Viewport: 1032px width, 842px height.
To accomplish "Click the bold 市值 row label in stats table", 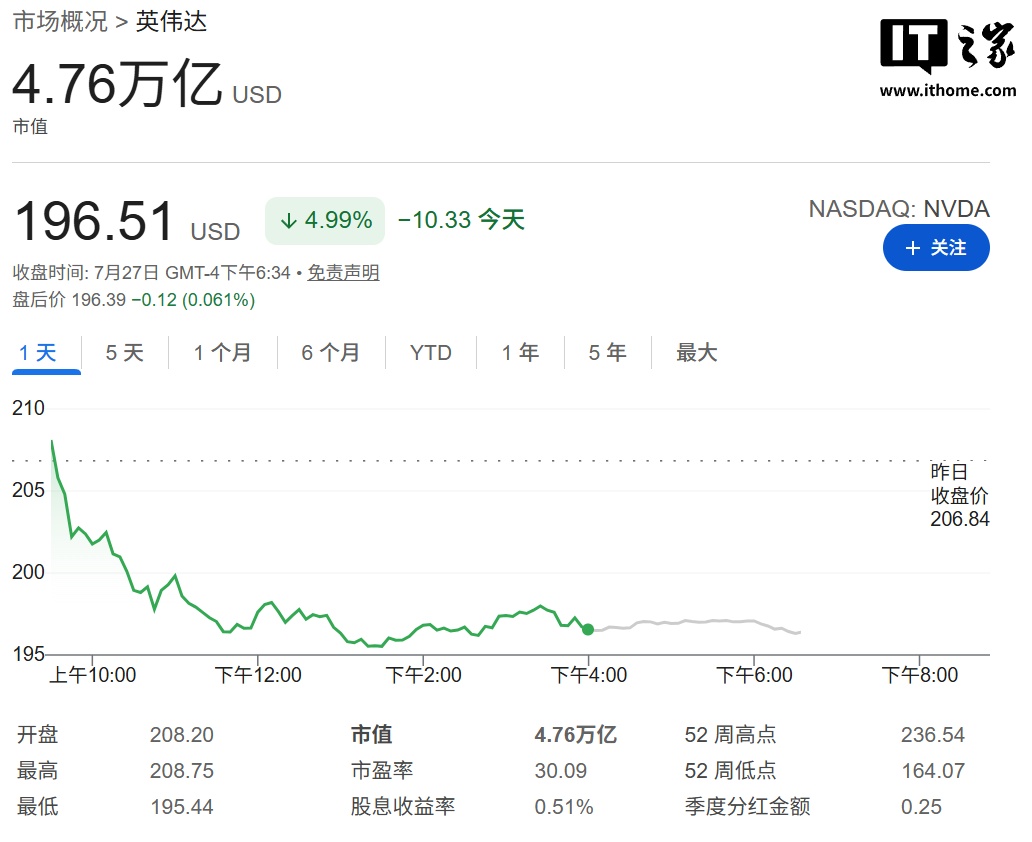I will pos(371,735).
